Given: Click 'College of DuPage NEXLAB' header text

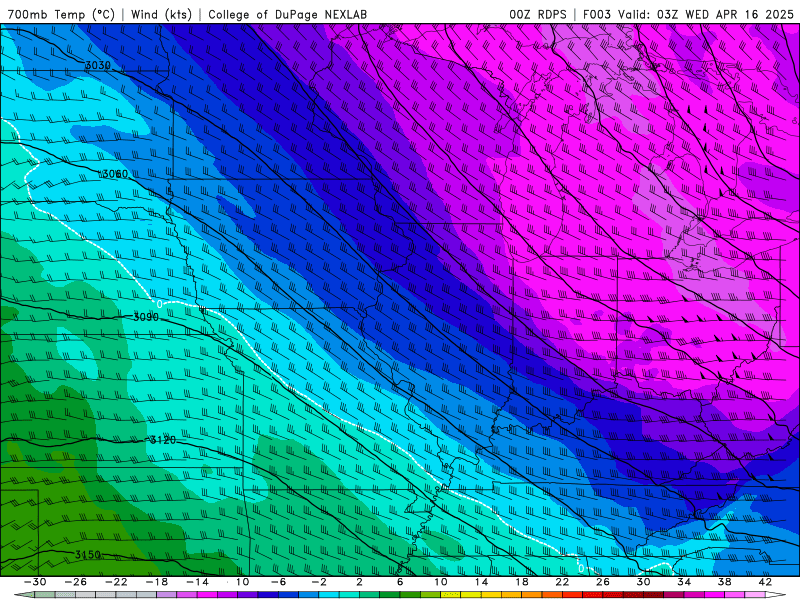Looking at the screenshot, I should click(x=287, y=14).
